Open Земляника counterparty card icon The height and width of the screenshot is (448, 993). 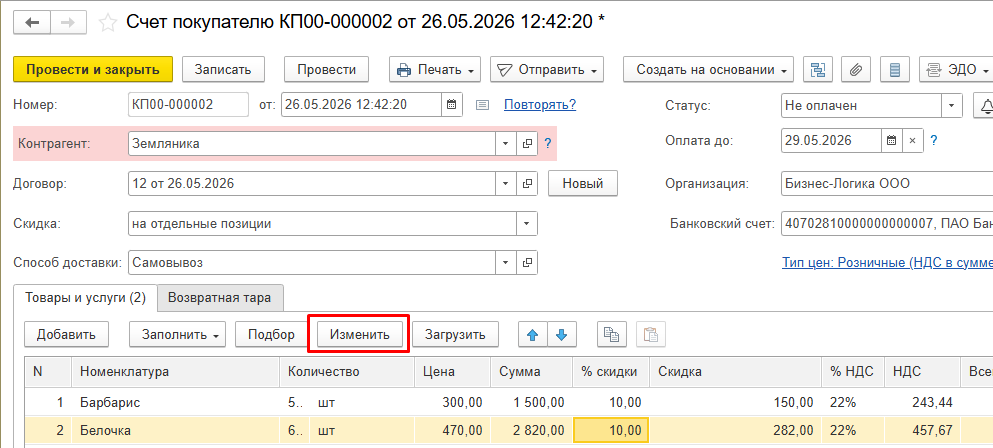click(527, 144)
